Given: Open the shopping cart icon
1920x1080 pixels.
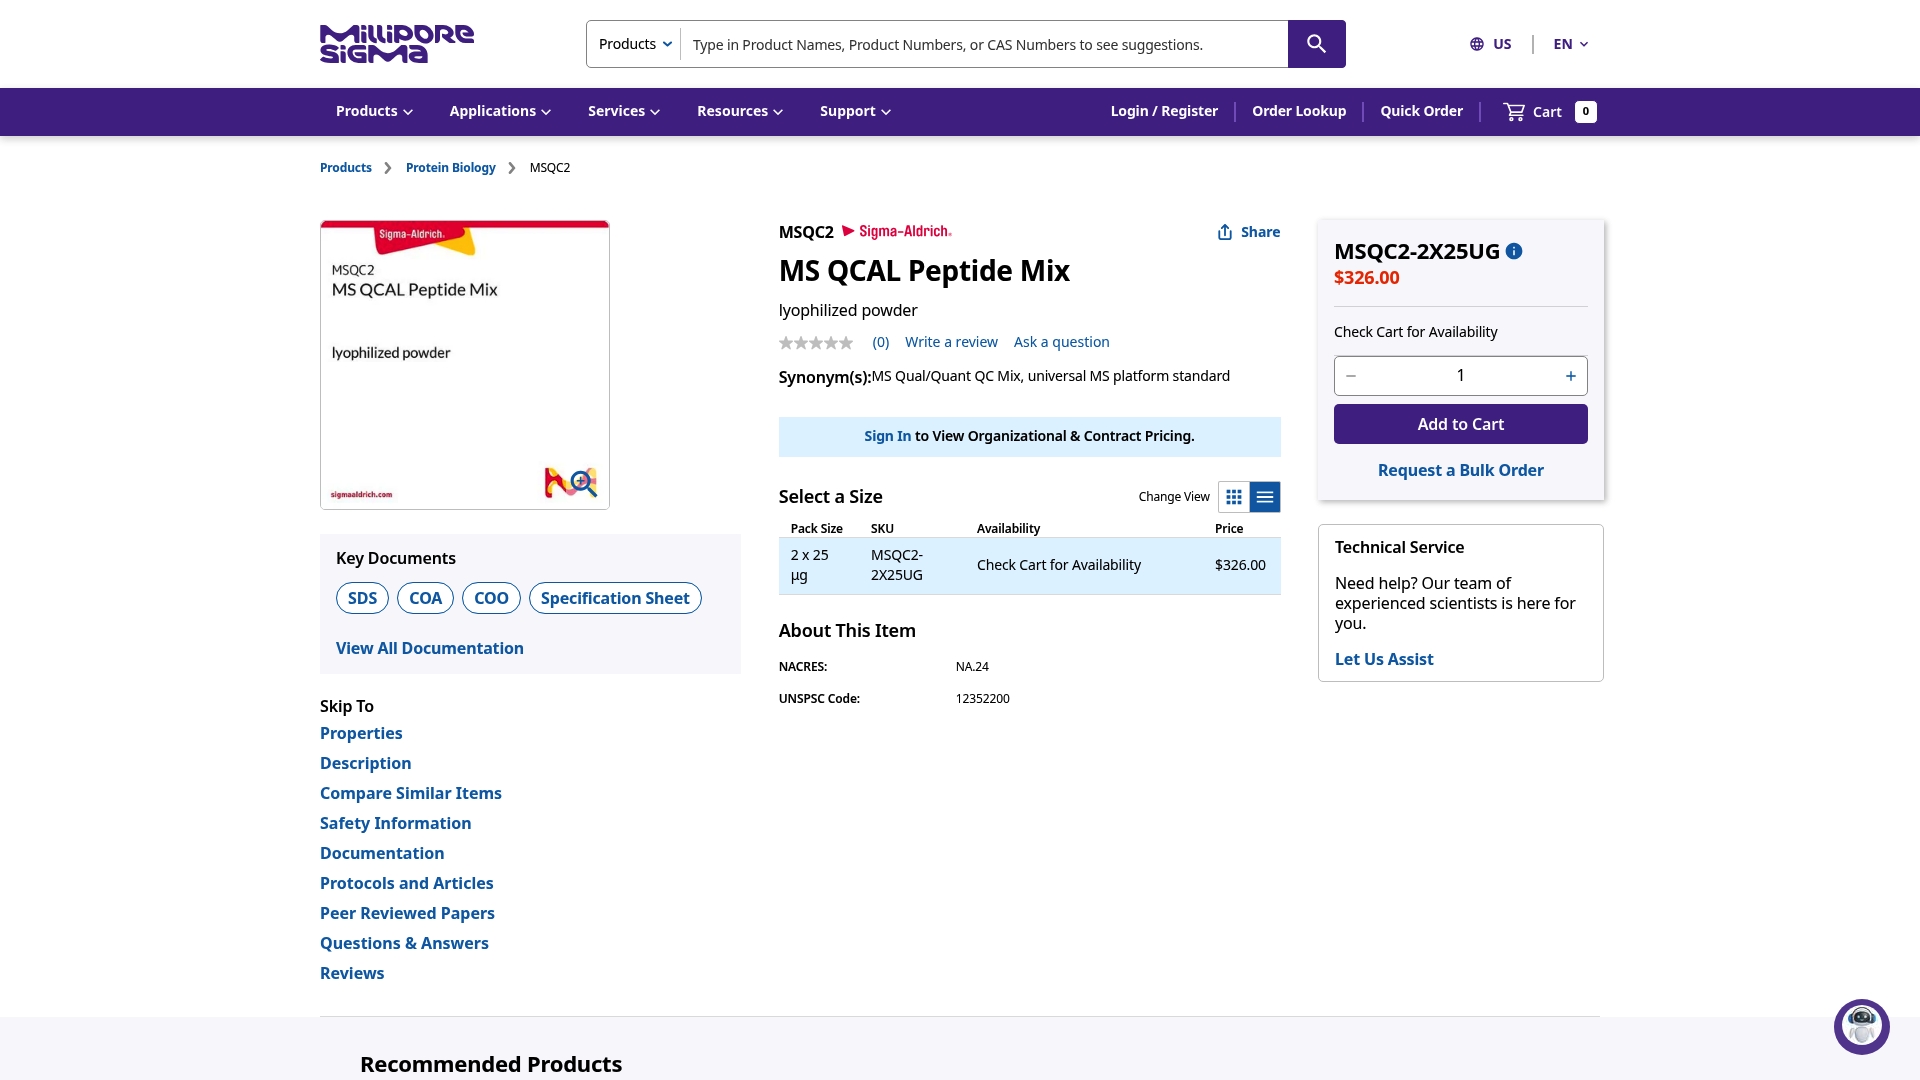Looking at the screenshot, I should tap(1514, 112).
